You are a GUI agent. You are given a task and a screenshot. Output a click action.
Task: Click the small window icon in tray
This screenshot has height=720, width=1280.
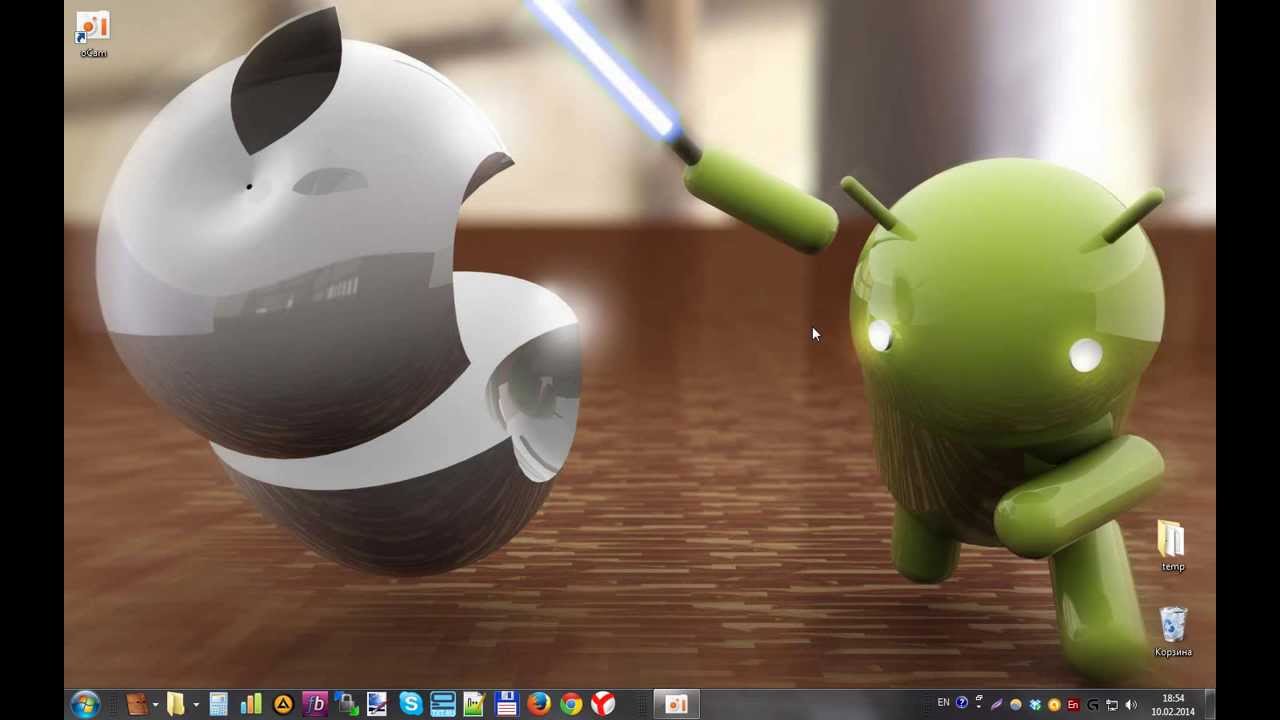pyautogui.click(x=979, y=698)
